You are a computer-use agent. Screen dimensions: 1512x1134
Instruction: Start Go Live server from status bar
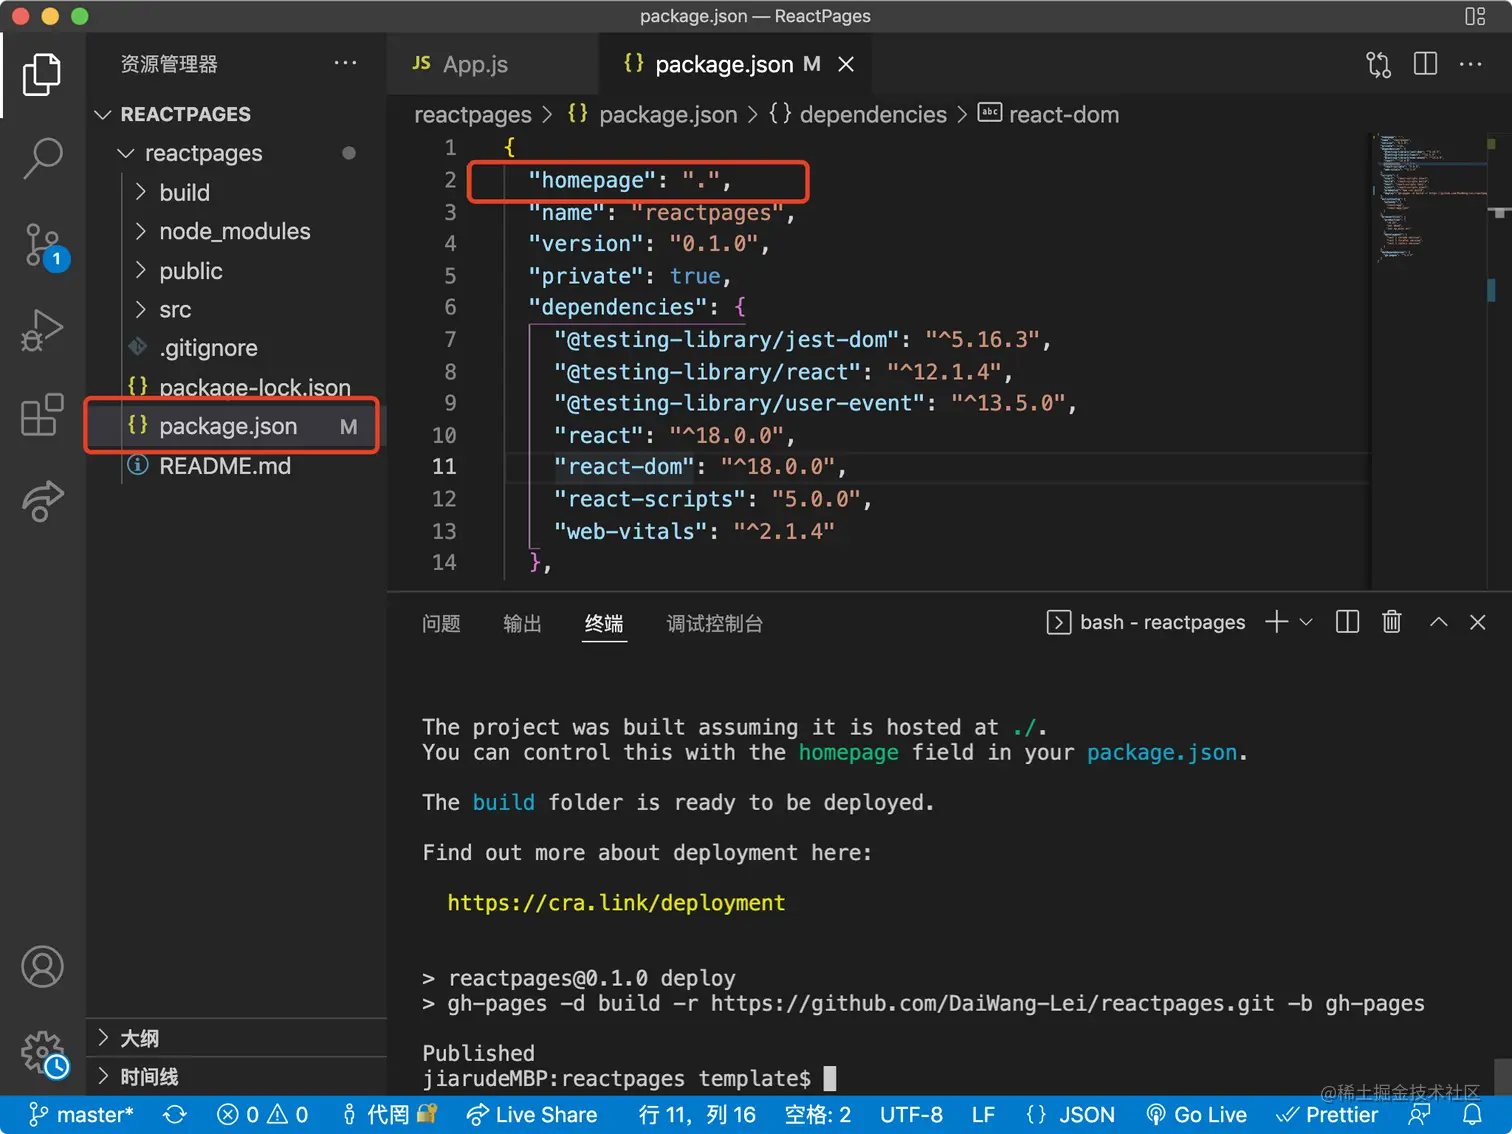pos(1196,1115)
